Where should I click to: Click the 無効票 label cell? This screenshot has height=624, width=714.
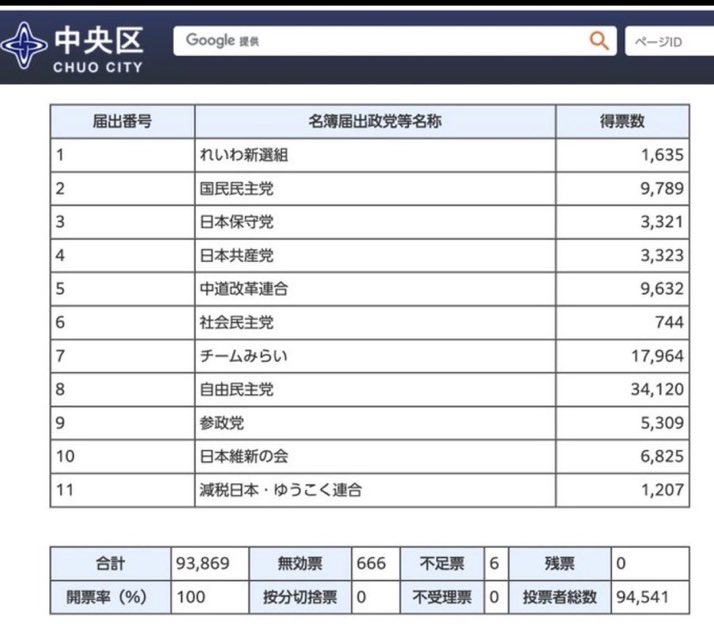point(300,563)
